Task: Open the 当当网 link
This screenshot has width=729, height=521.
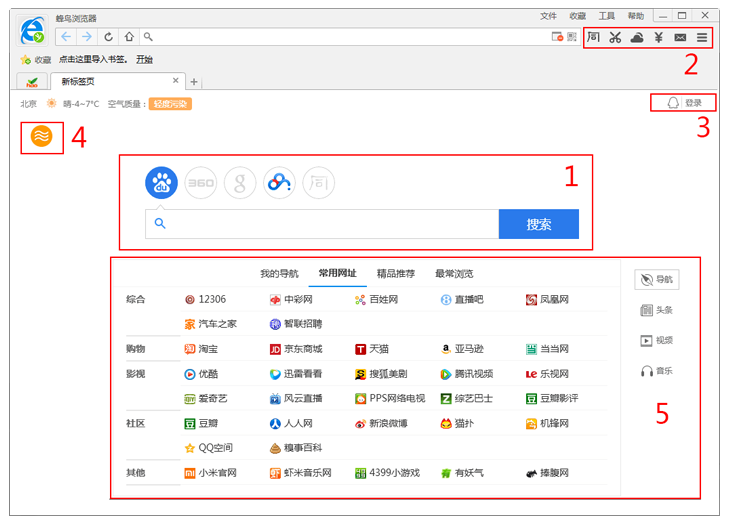Action: pyautogui.click(x=547, y=349)
